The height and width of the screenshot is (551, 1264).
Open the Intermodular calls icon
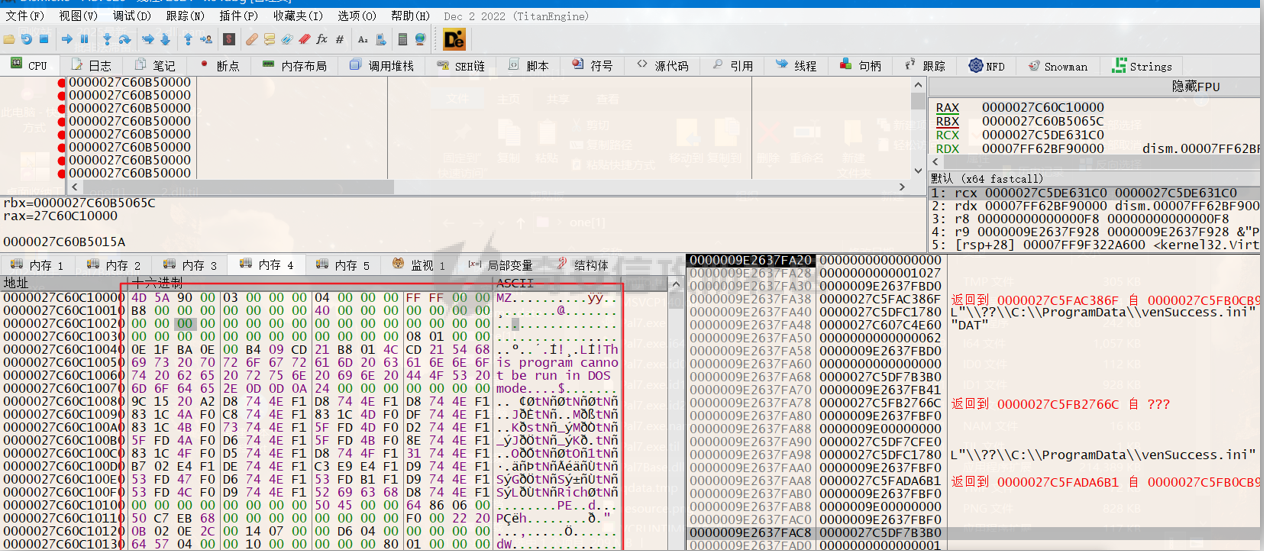point(381,39)
